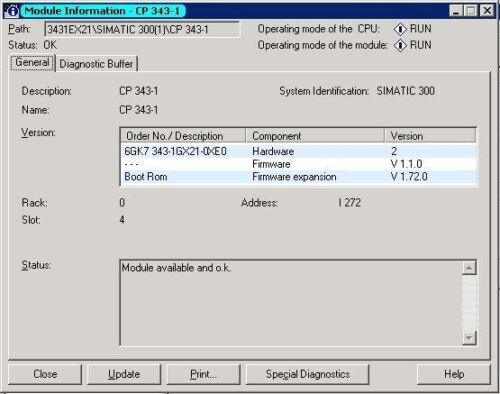Click the Slot value 4
Image resolution: width=500 pixels, height=394 pixels.
(x=122, y=220)
